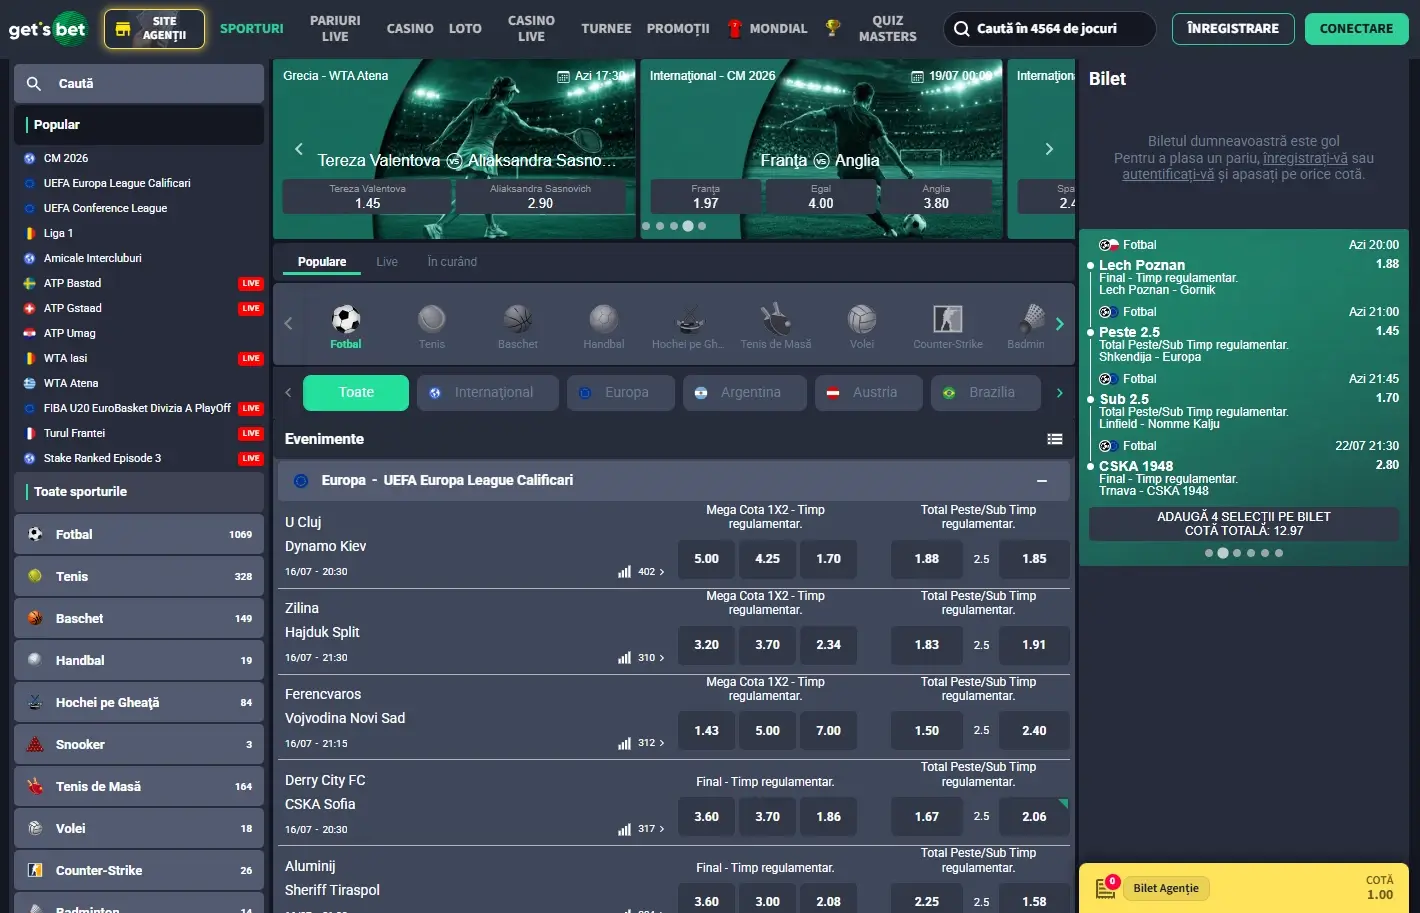Click the Tenis ball icon in the sports list
The height and width of the screenshot is (913, 1420).
click(35, 576)
